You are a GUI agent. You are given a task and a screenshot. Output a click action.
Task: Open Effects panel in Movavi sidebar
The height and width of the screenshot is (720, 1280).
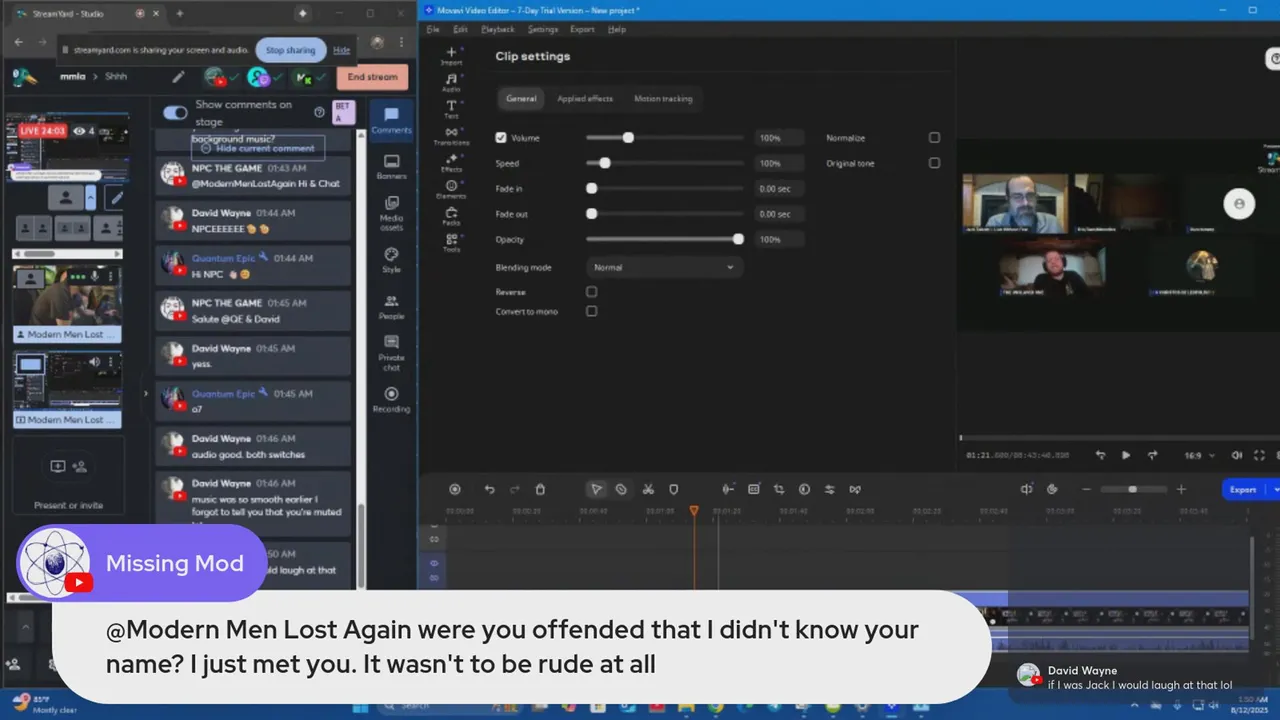click(x=451, y=163)
